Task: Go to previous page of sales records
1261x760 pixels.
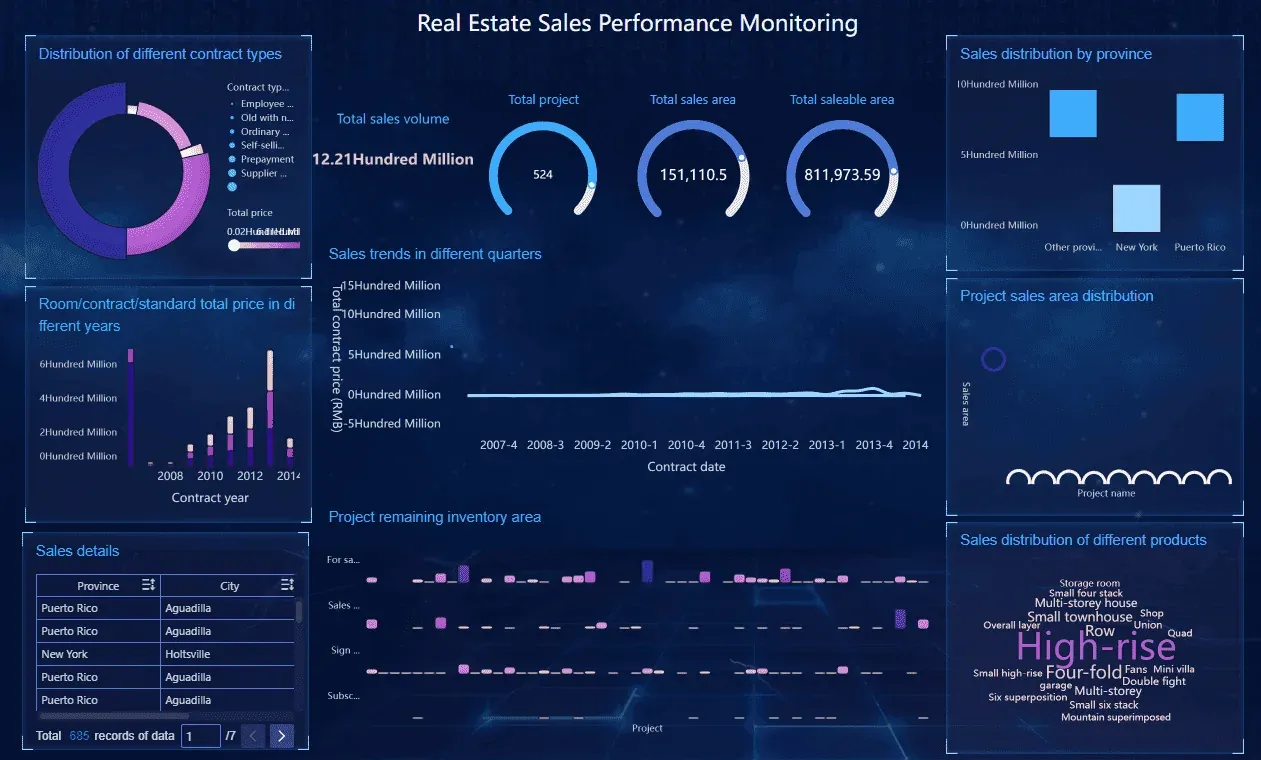Action: pos(253,736)
